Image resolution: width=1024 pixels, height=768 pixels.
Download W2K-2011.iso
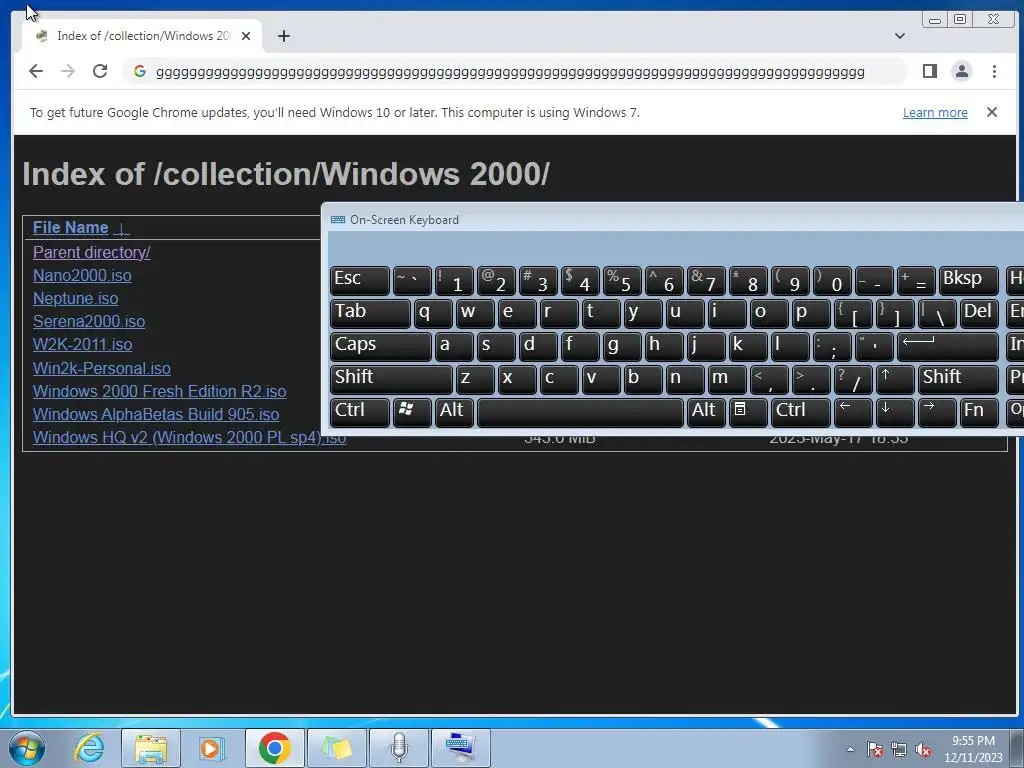(x=82, y=344)
